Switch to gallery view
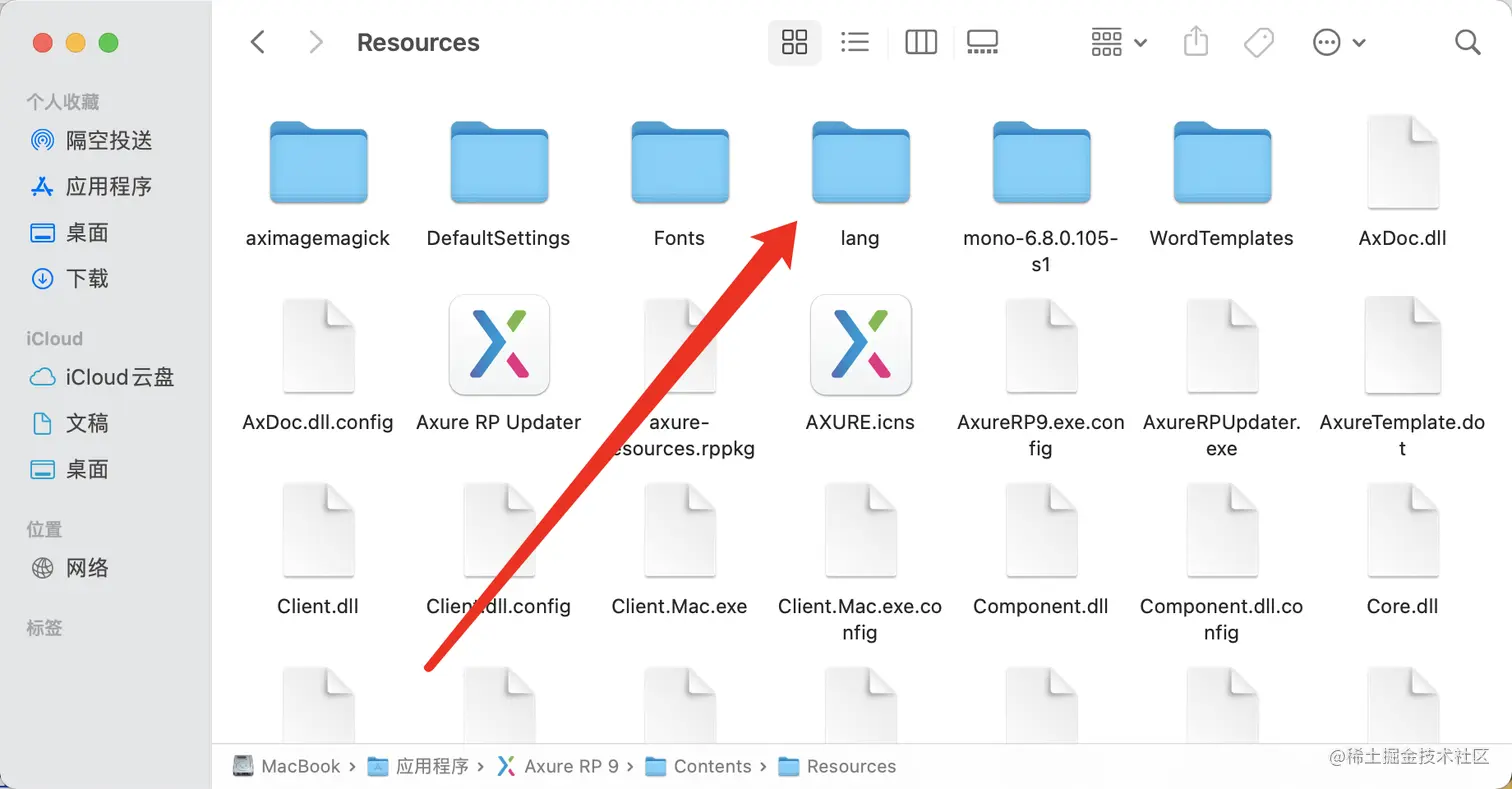Image resolution: width=1512 pixels, height=789 pixels. 982,42
